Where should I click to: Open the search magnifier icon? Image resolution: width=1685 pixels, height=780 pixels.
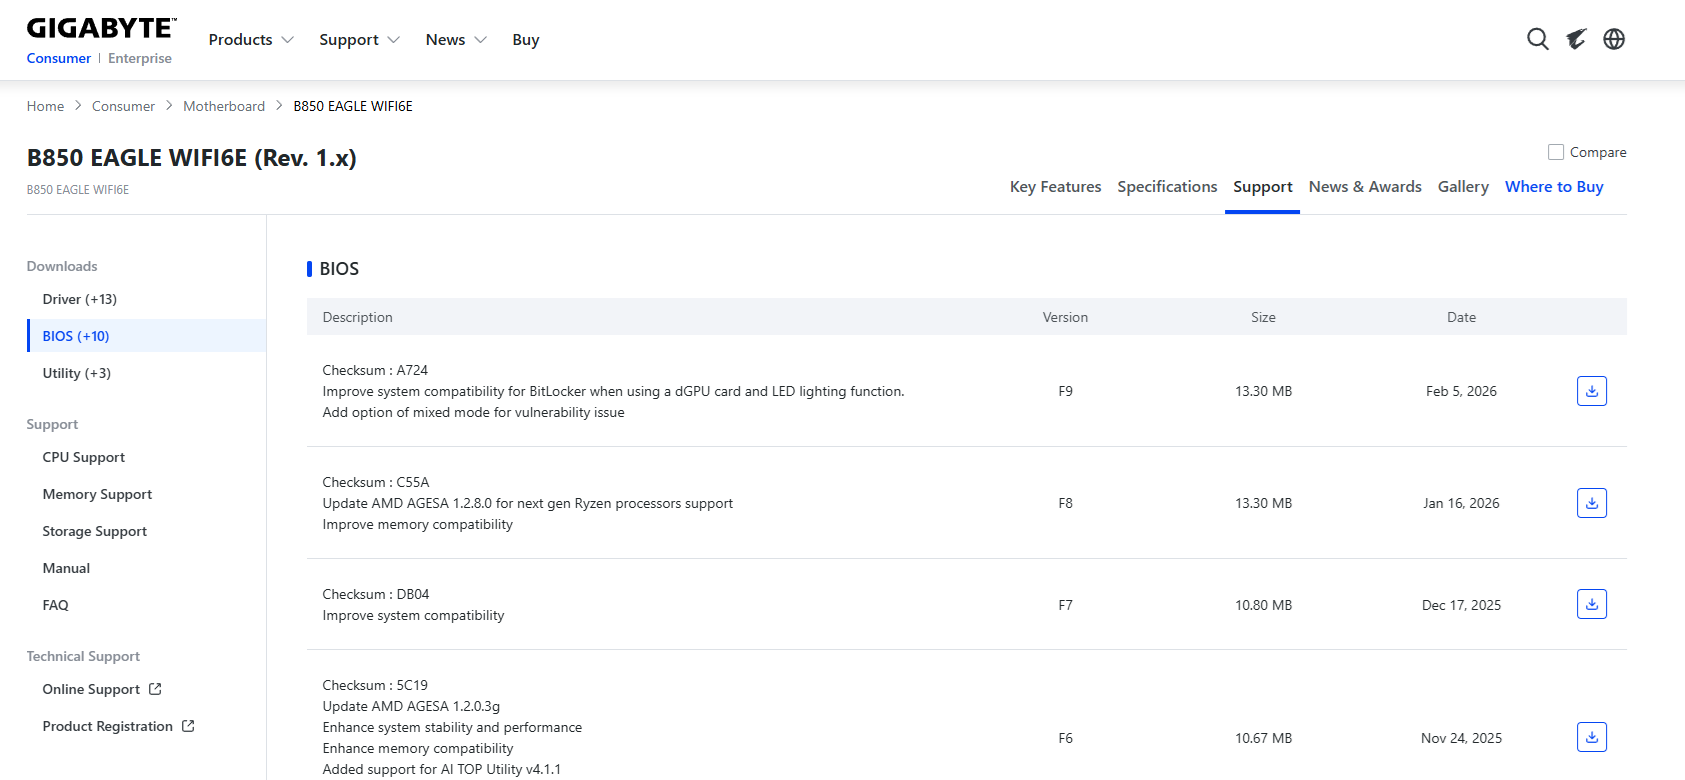click(1537, 39)
